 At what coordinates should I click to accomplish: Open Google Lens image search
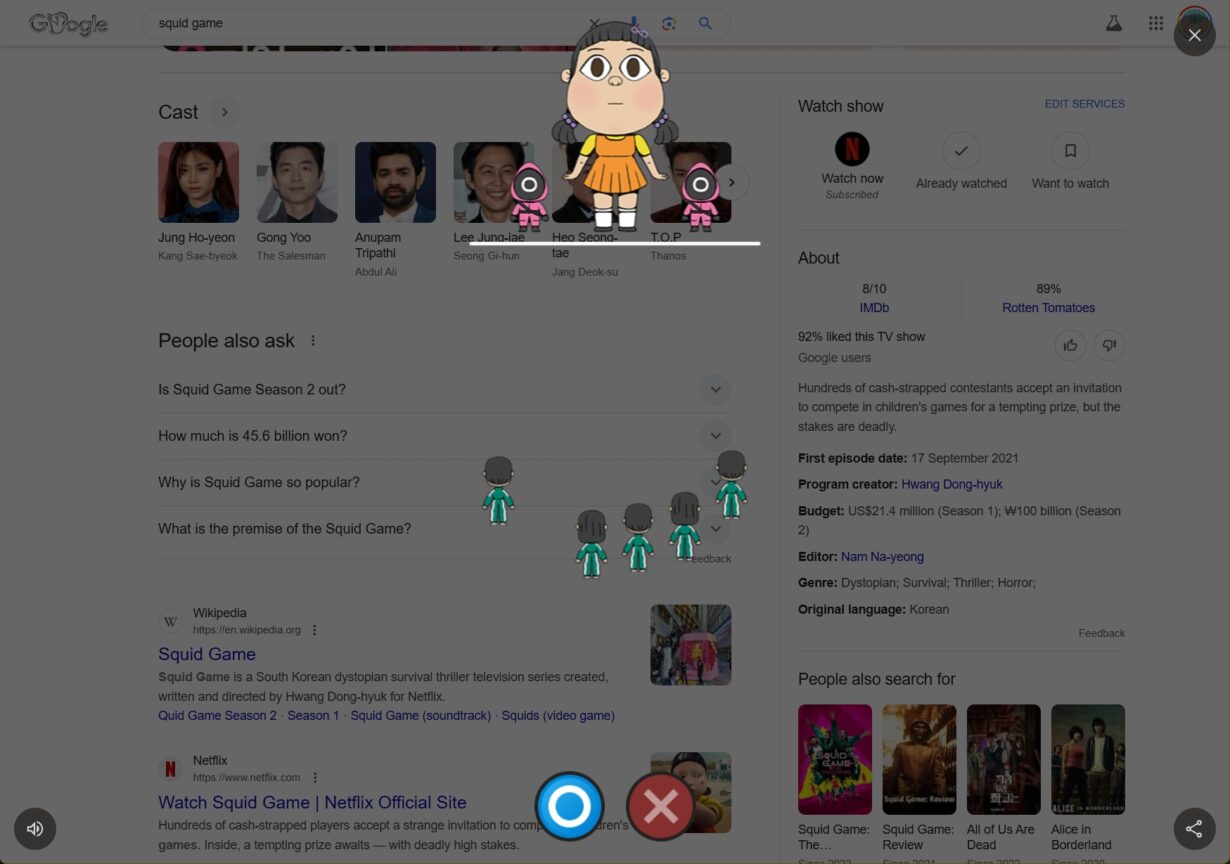tap(668, 22)
